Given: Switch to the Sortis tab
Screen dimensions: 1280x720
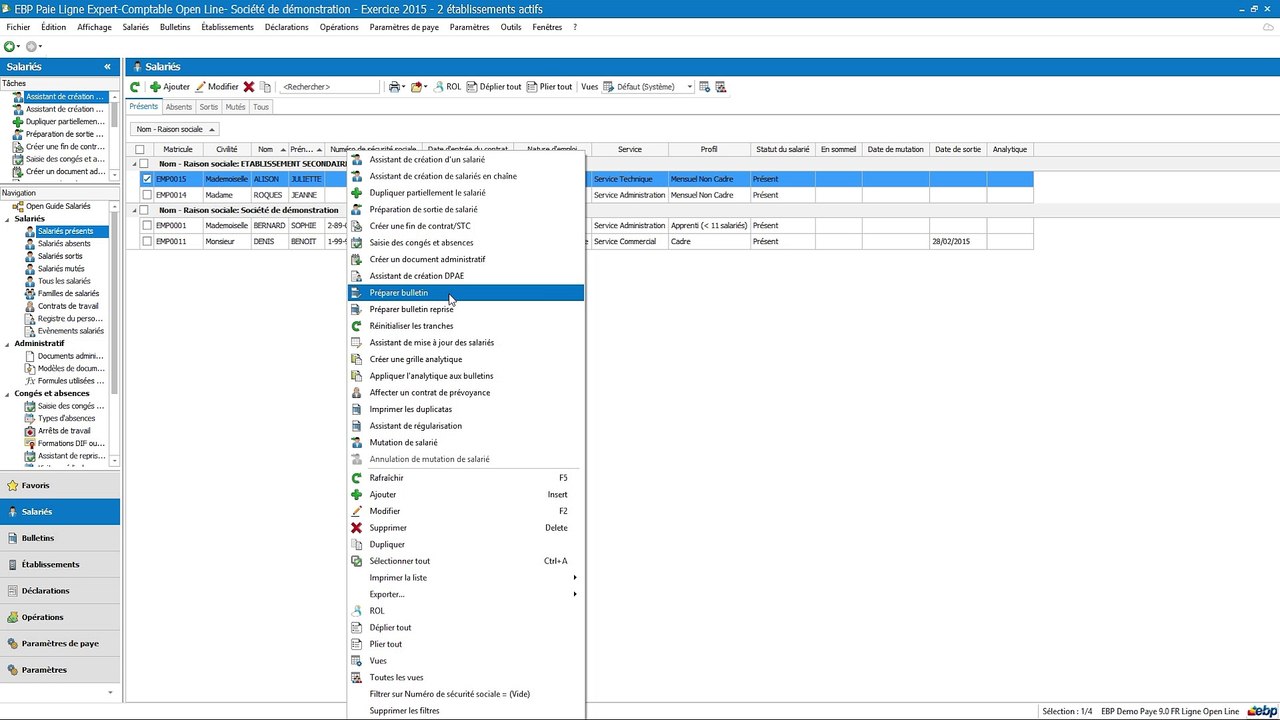Looking at the screenshot, I should pyautogui.click(x=208, y=107).
